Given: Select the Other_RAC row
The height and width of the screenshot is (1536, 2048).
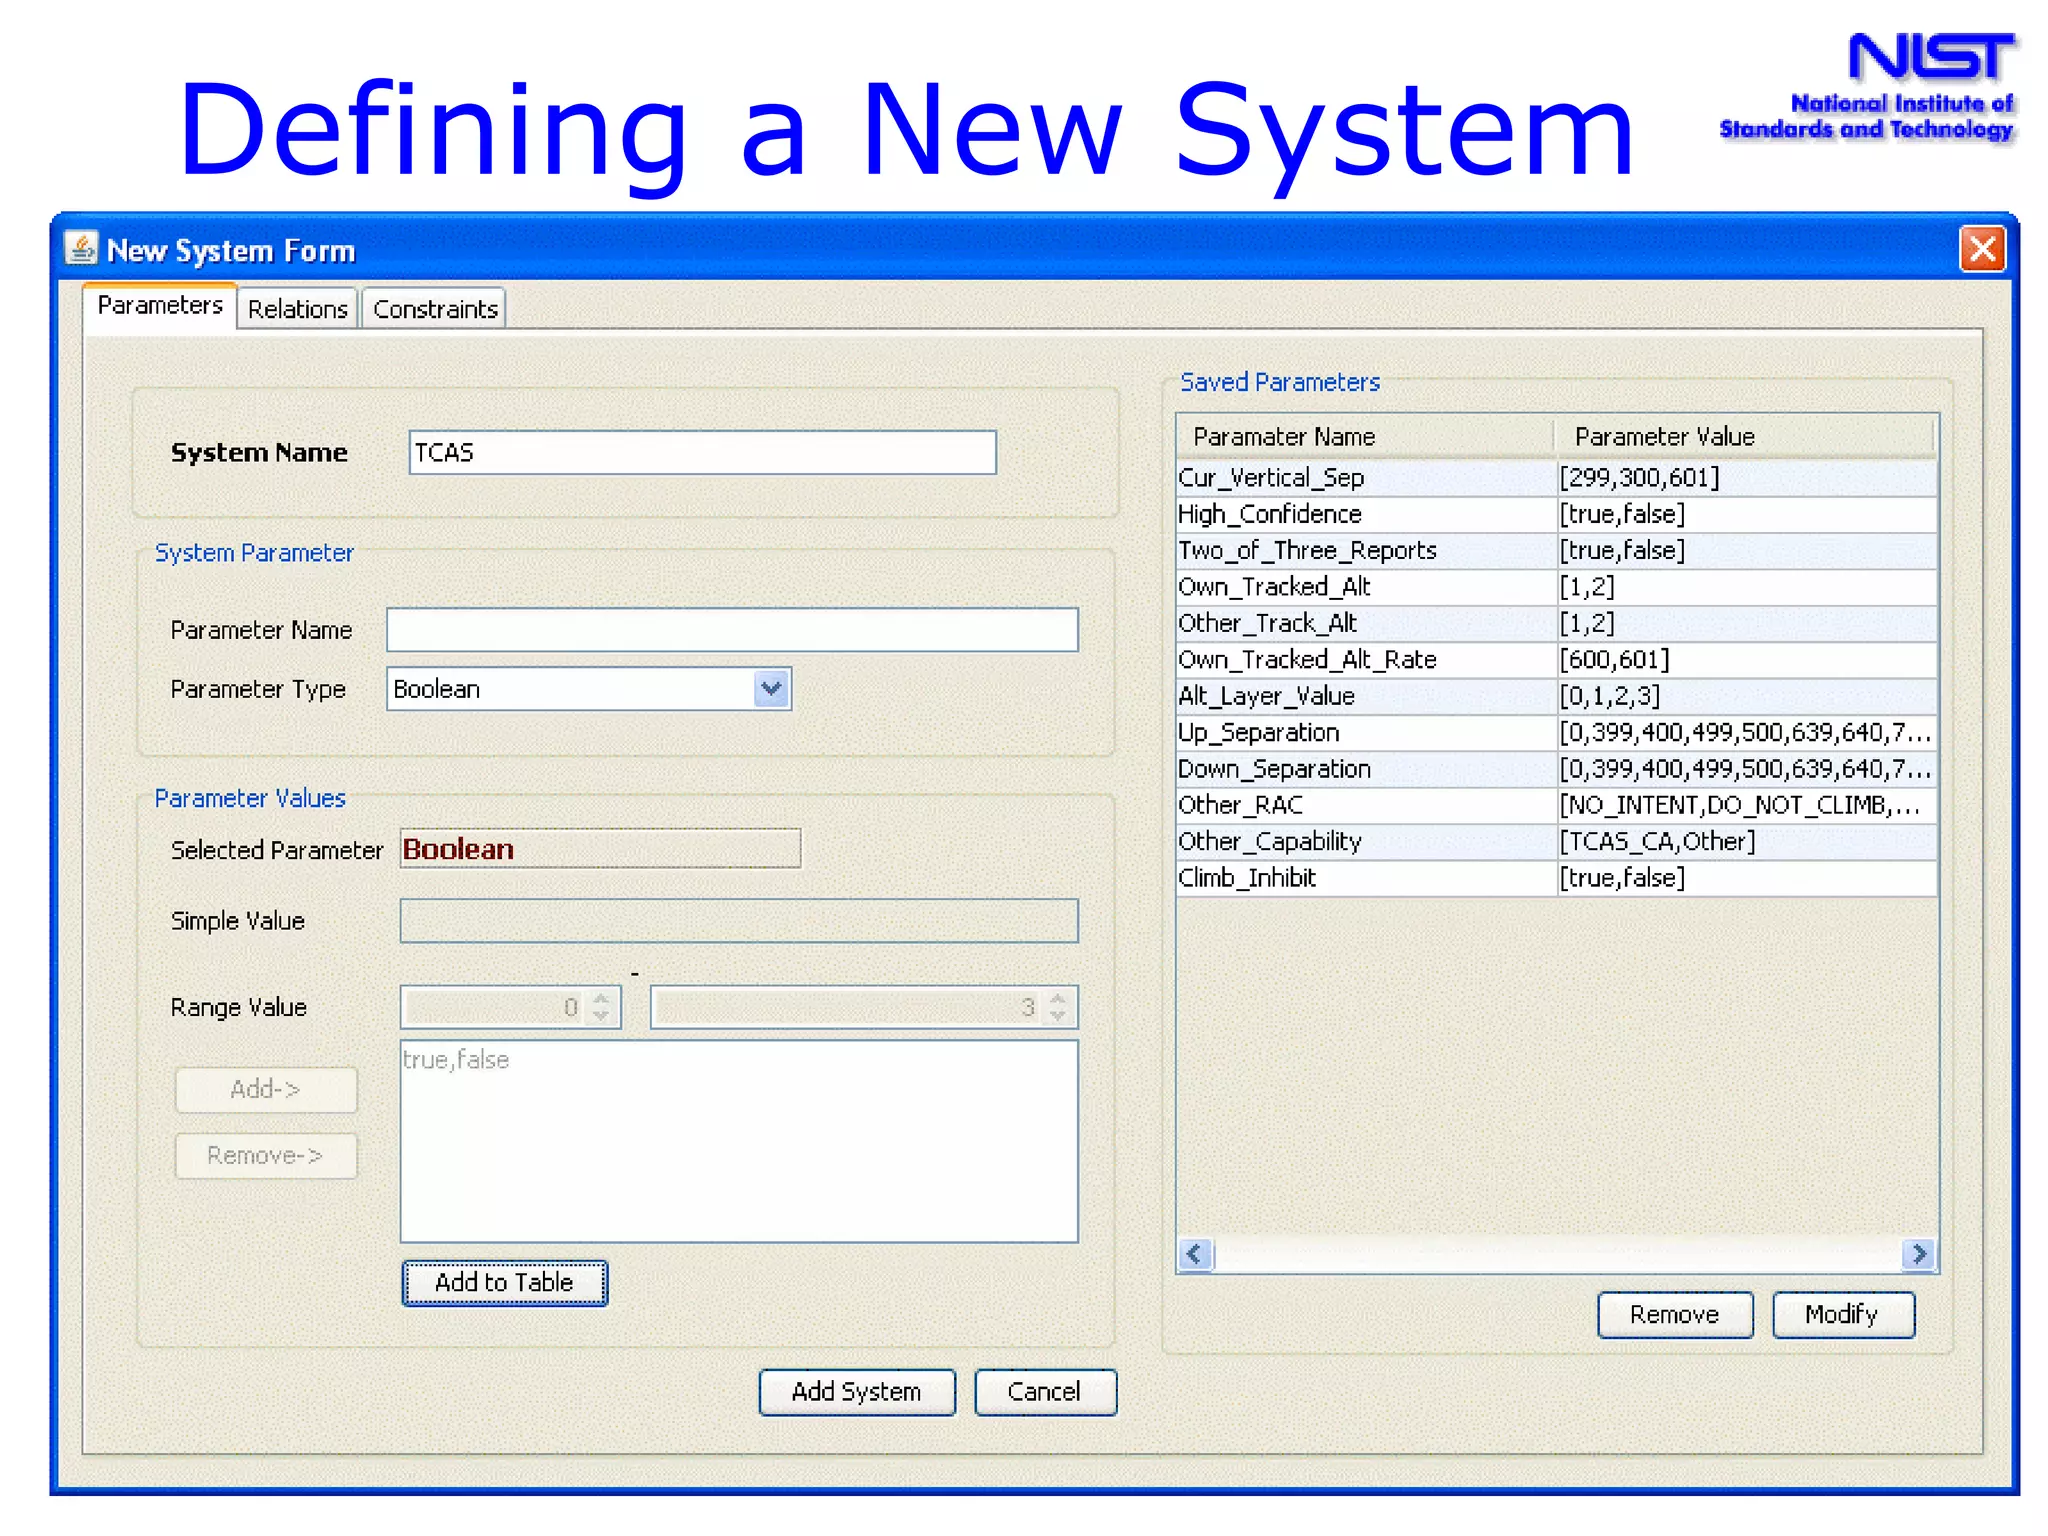Looking at the screenshot, I should click(1557, 806).
